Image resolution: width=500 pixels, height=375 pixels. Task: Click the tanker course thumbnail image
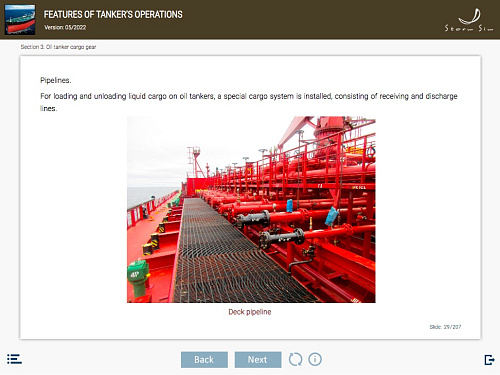20,19
